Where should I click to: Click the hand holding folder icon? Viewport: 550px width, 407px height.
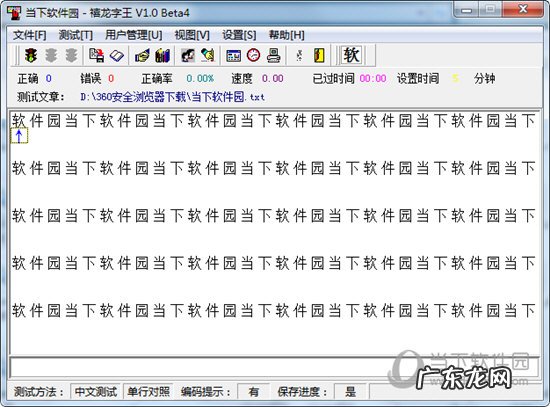142,55
